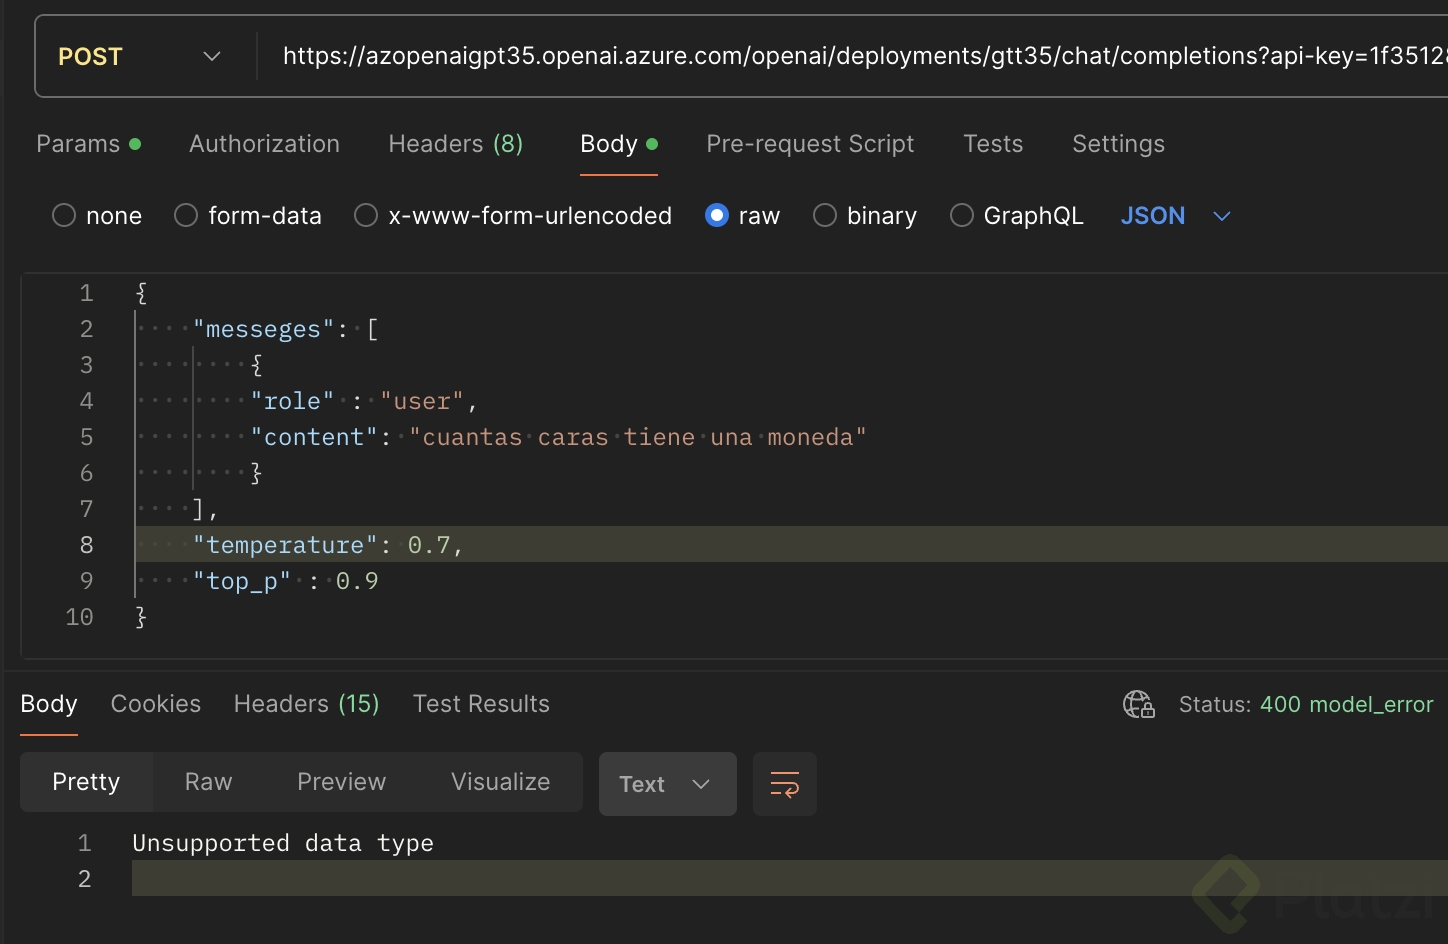Open the request Settings tab
1448x944 pixels.
point(1118,144)
